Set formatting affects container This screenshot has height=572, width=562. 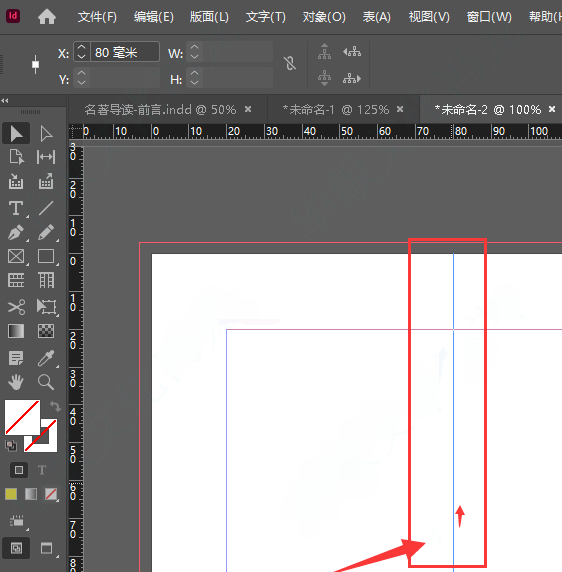click(x=19, y=470)
